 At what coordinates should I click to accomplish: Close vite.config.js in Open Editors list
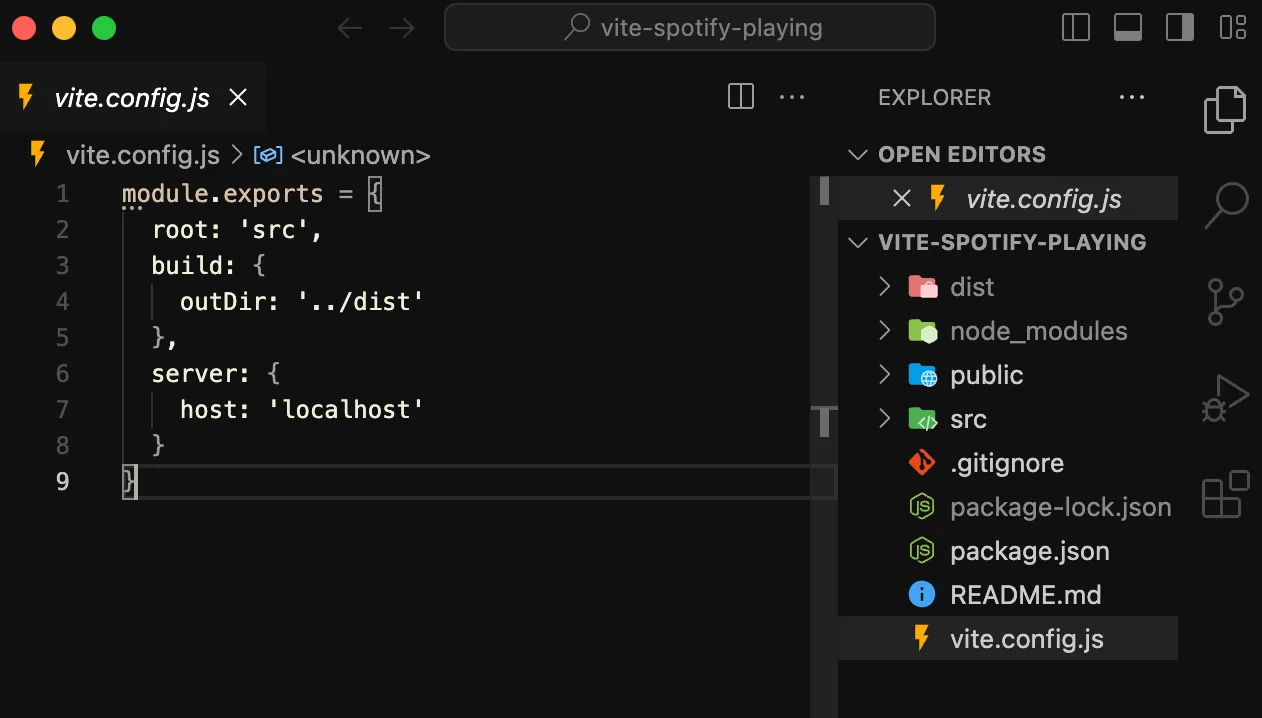pyautogui.click(x=901, y=199)
